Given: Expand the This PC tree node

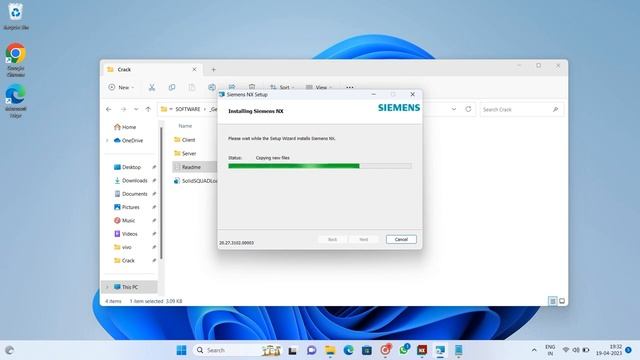Looking at the screenshot, I should click(x=107, y=287).
